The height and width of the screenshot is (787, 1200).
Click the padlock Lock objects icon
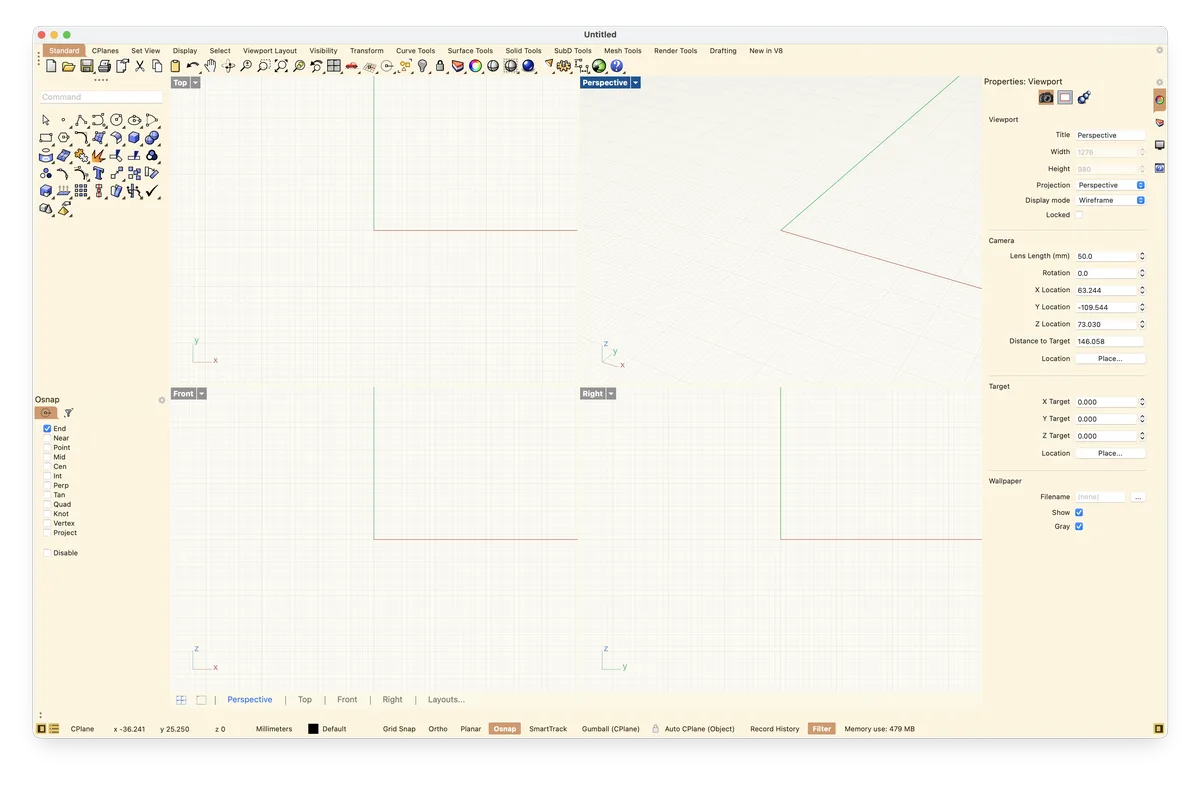pyautogui.click(x=440, y=66)
